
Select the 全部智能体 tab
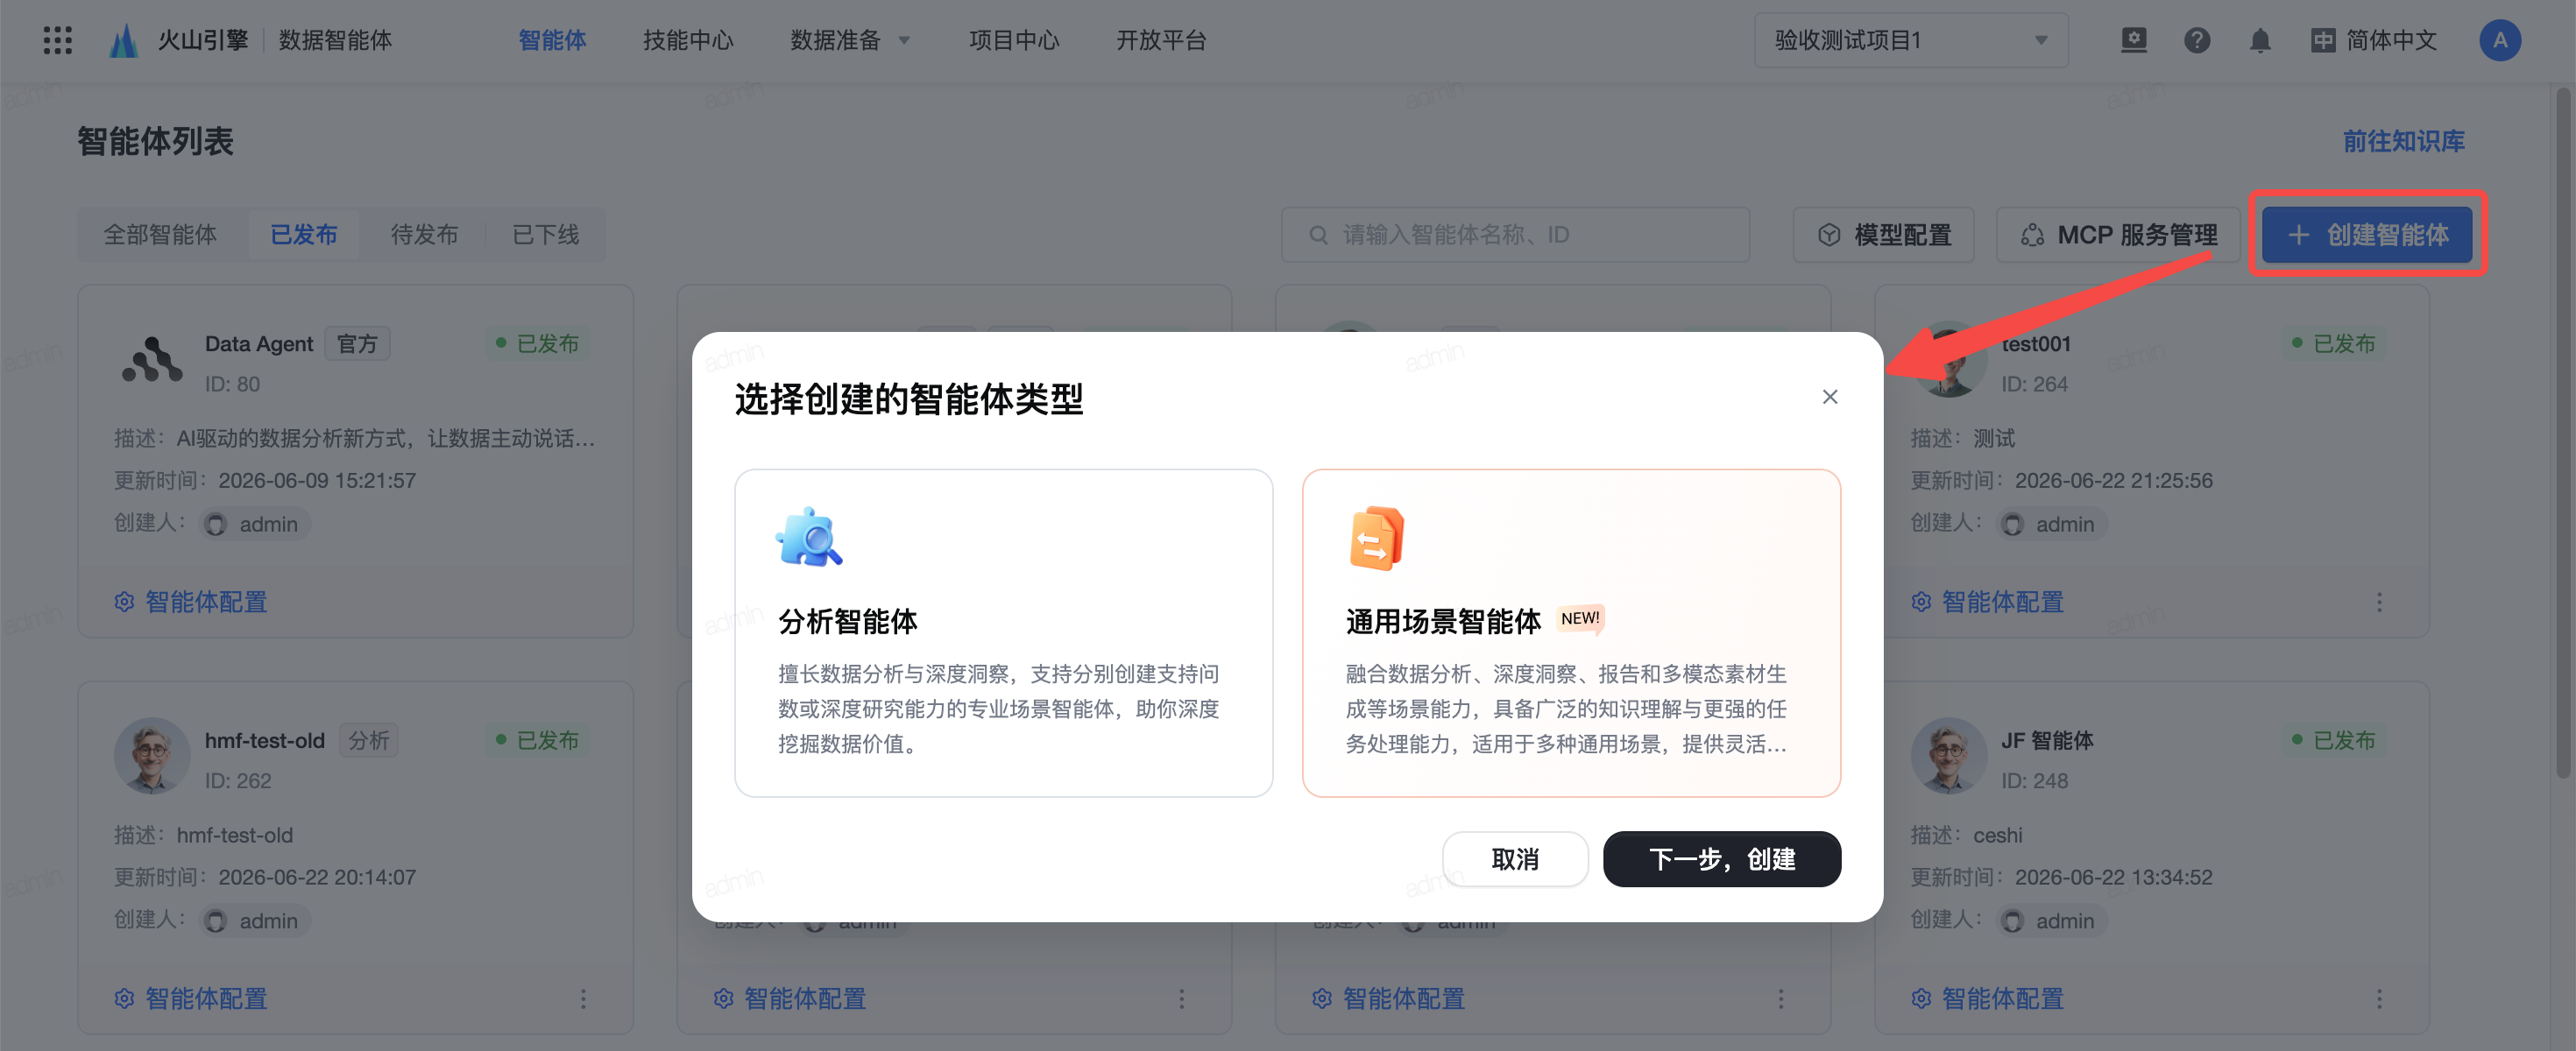160,234
